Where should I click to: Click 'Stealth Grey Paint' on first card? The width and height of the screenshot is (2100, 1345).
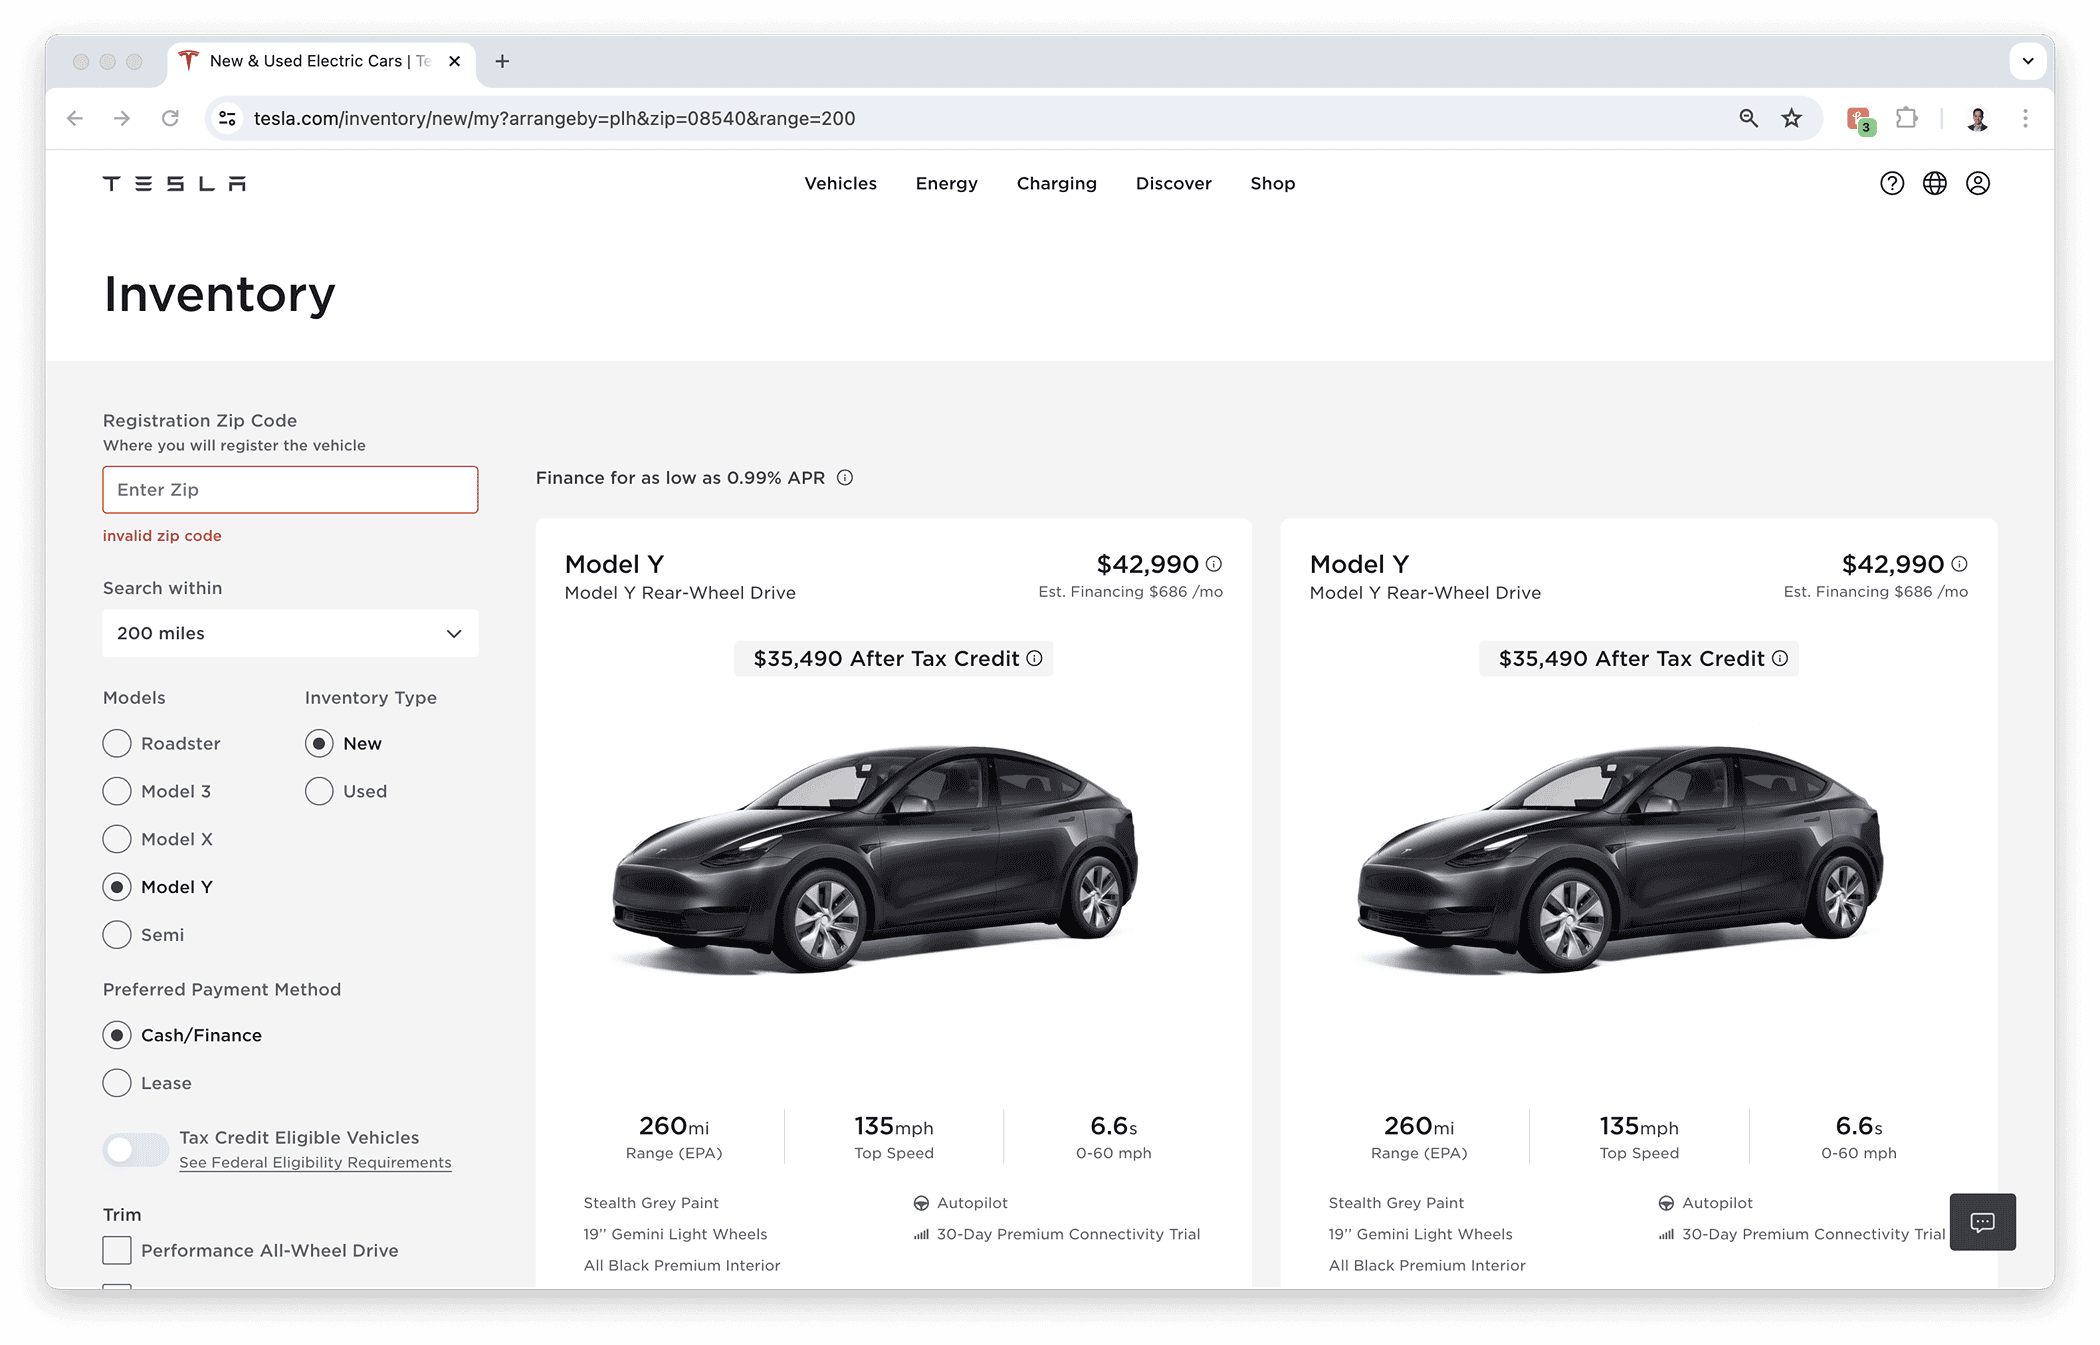[651, 1203]
